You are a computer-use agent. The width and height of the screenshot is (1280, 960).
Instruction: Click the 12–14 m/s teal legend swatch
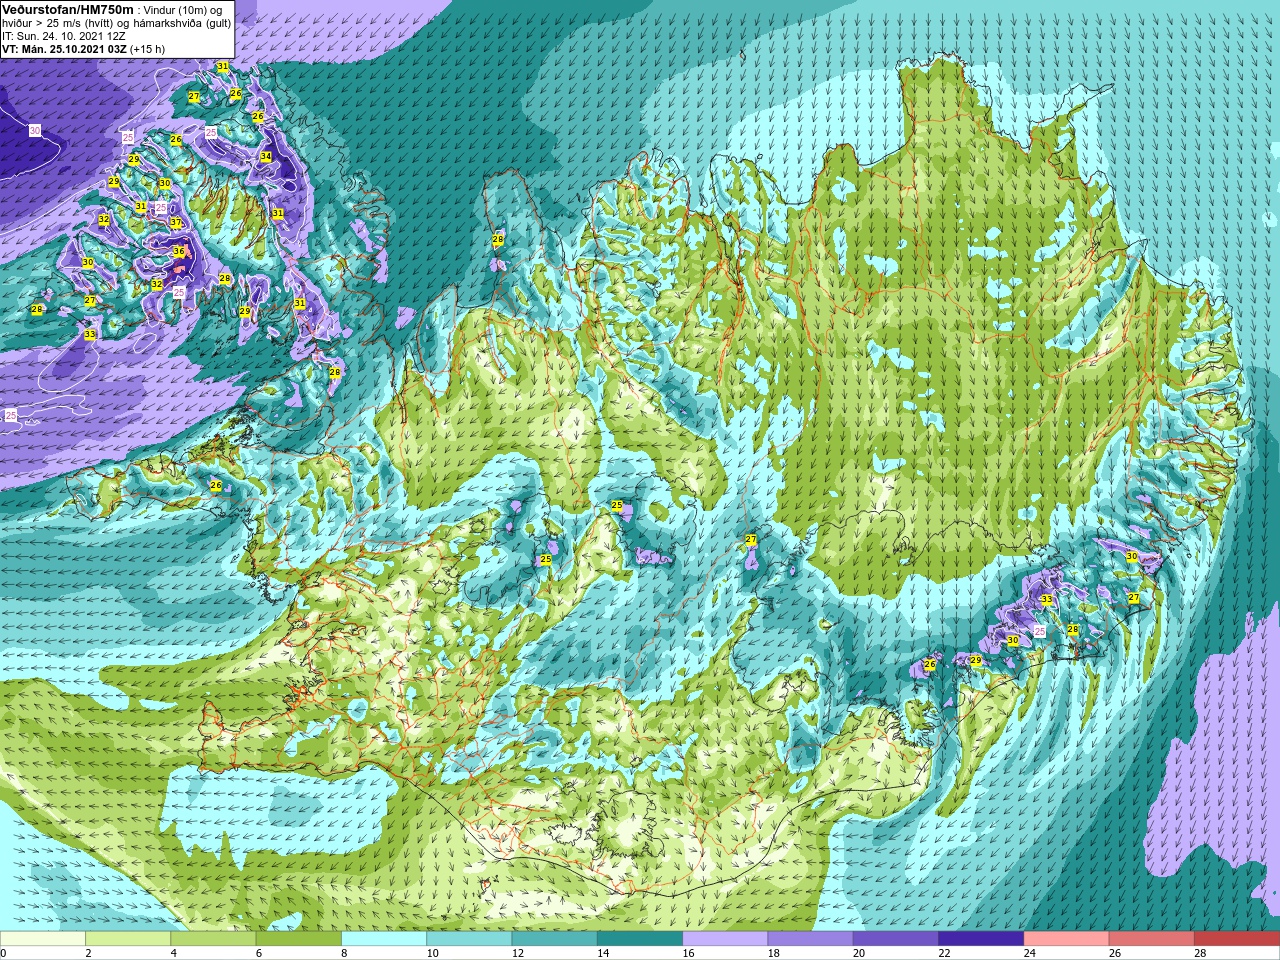coord(554,939)
